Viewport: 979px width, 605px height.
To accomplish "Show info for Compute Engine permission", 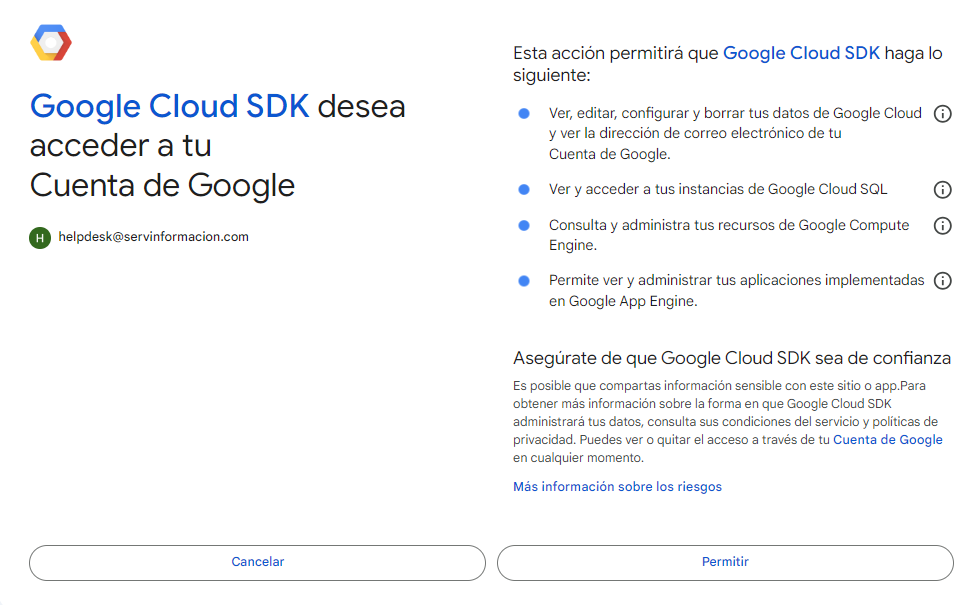I will click(x=942, y=225).
